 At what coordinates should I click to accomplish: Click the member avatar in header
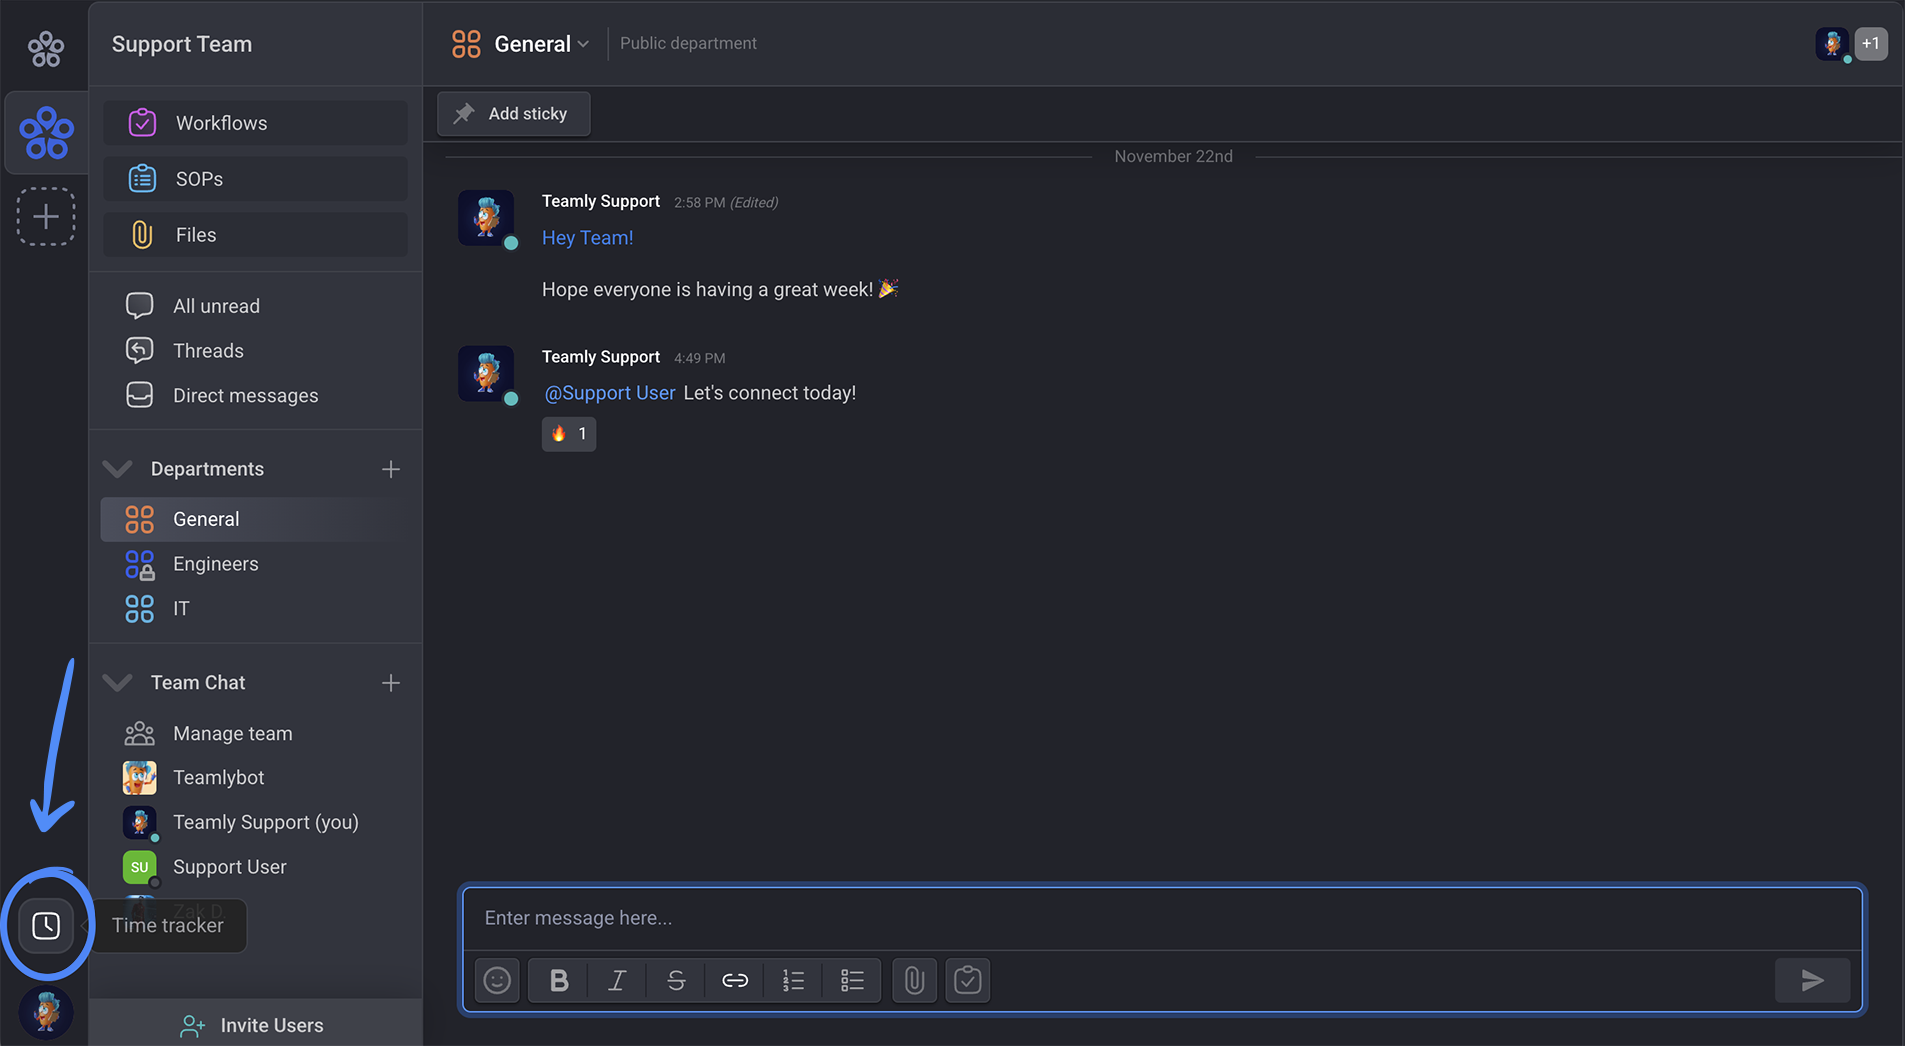[x=1832, y=44]
